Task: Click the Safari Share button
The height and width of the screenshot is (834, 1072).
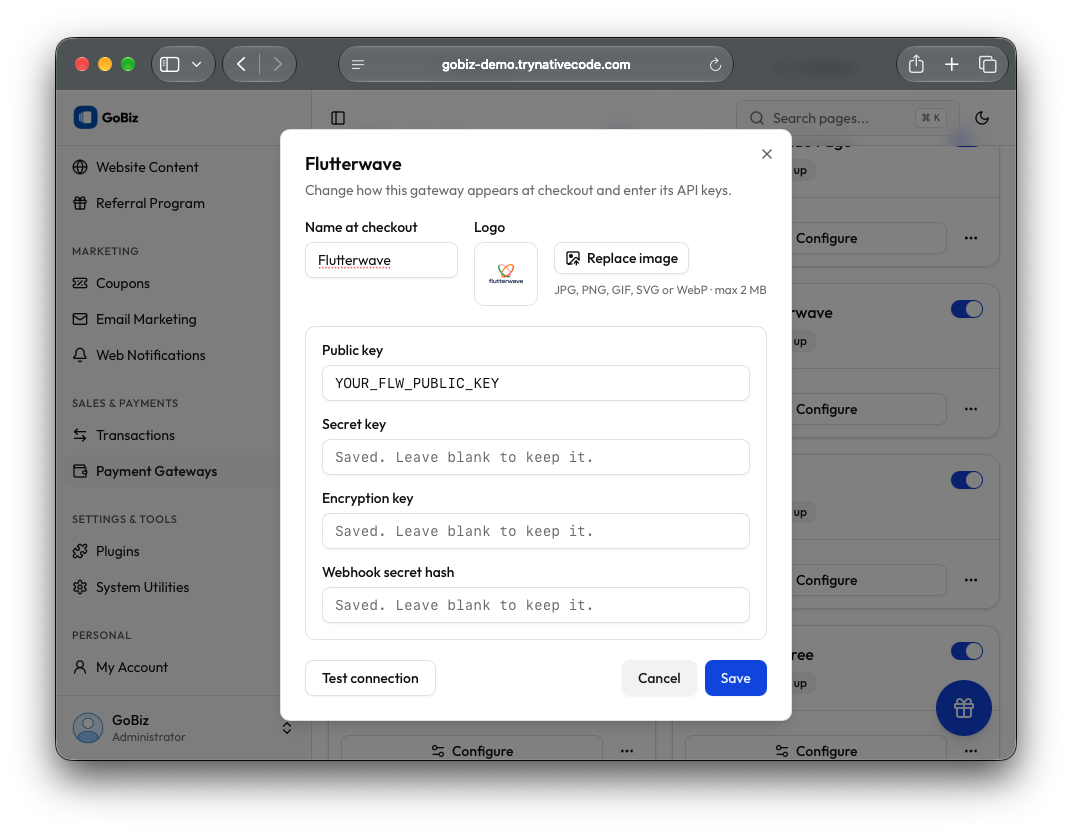Action: (x=916, y=64)
